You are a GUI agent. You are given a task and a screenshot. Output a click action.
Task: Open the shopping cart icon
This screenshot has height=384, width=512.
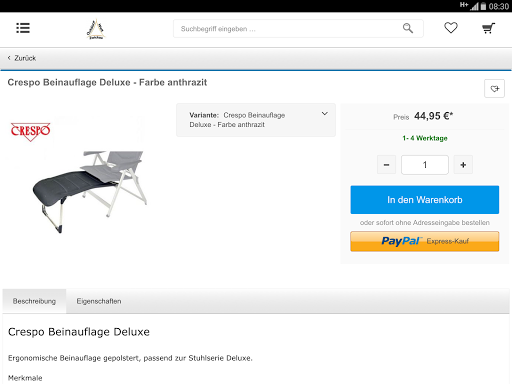(488, 28)
